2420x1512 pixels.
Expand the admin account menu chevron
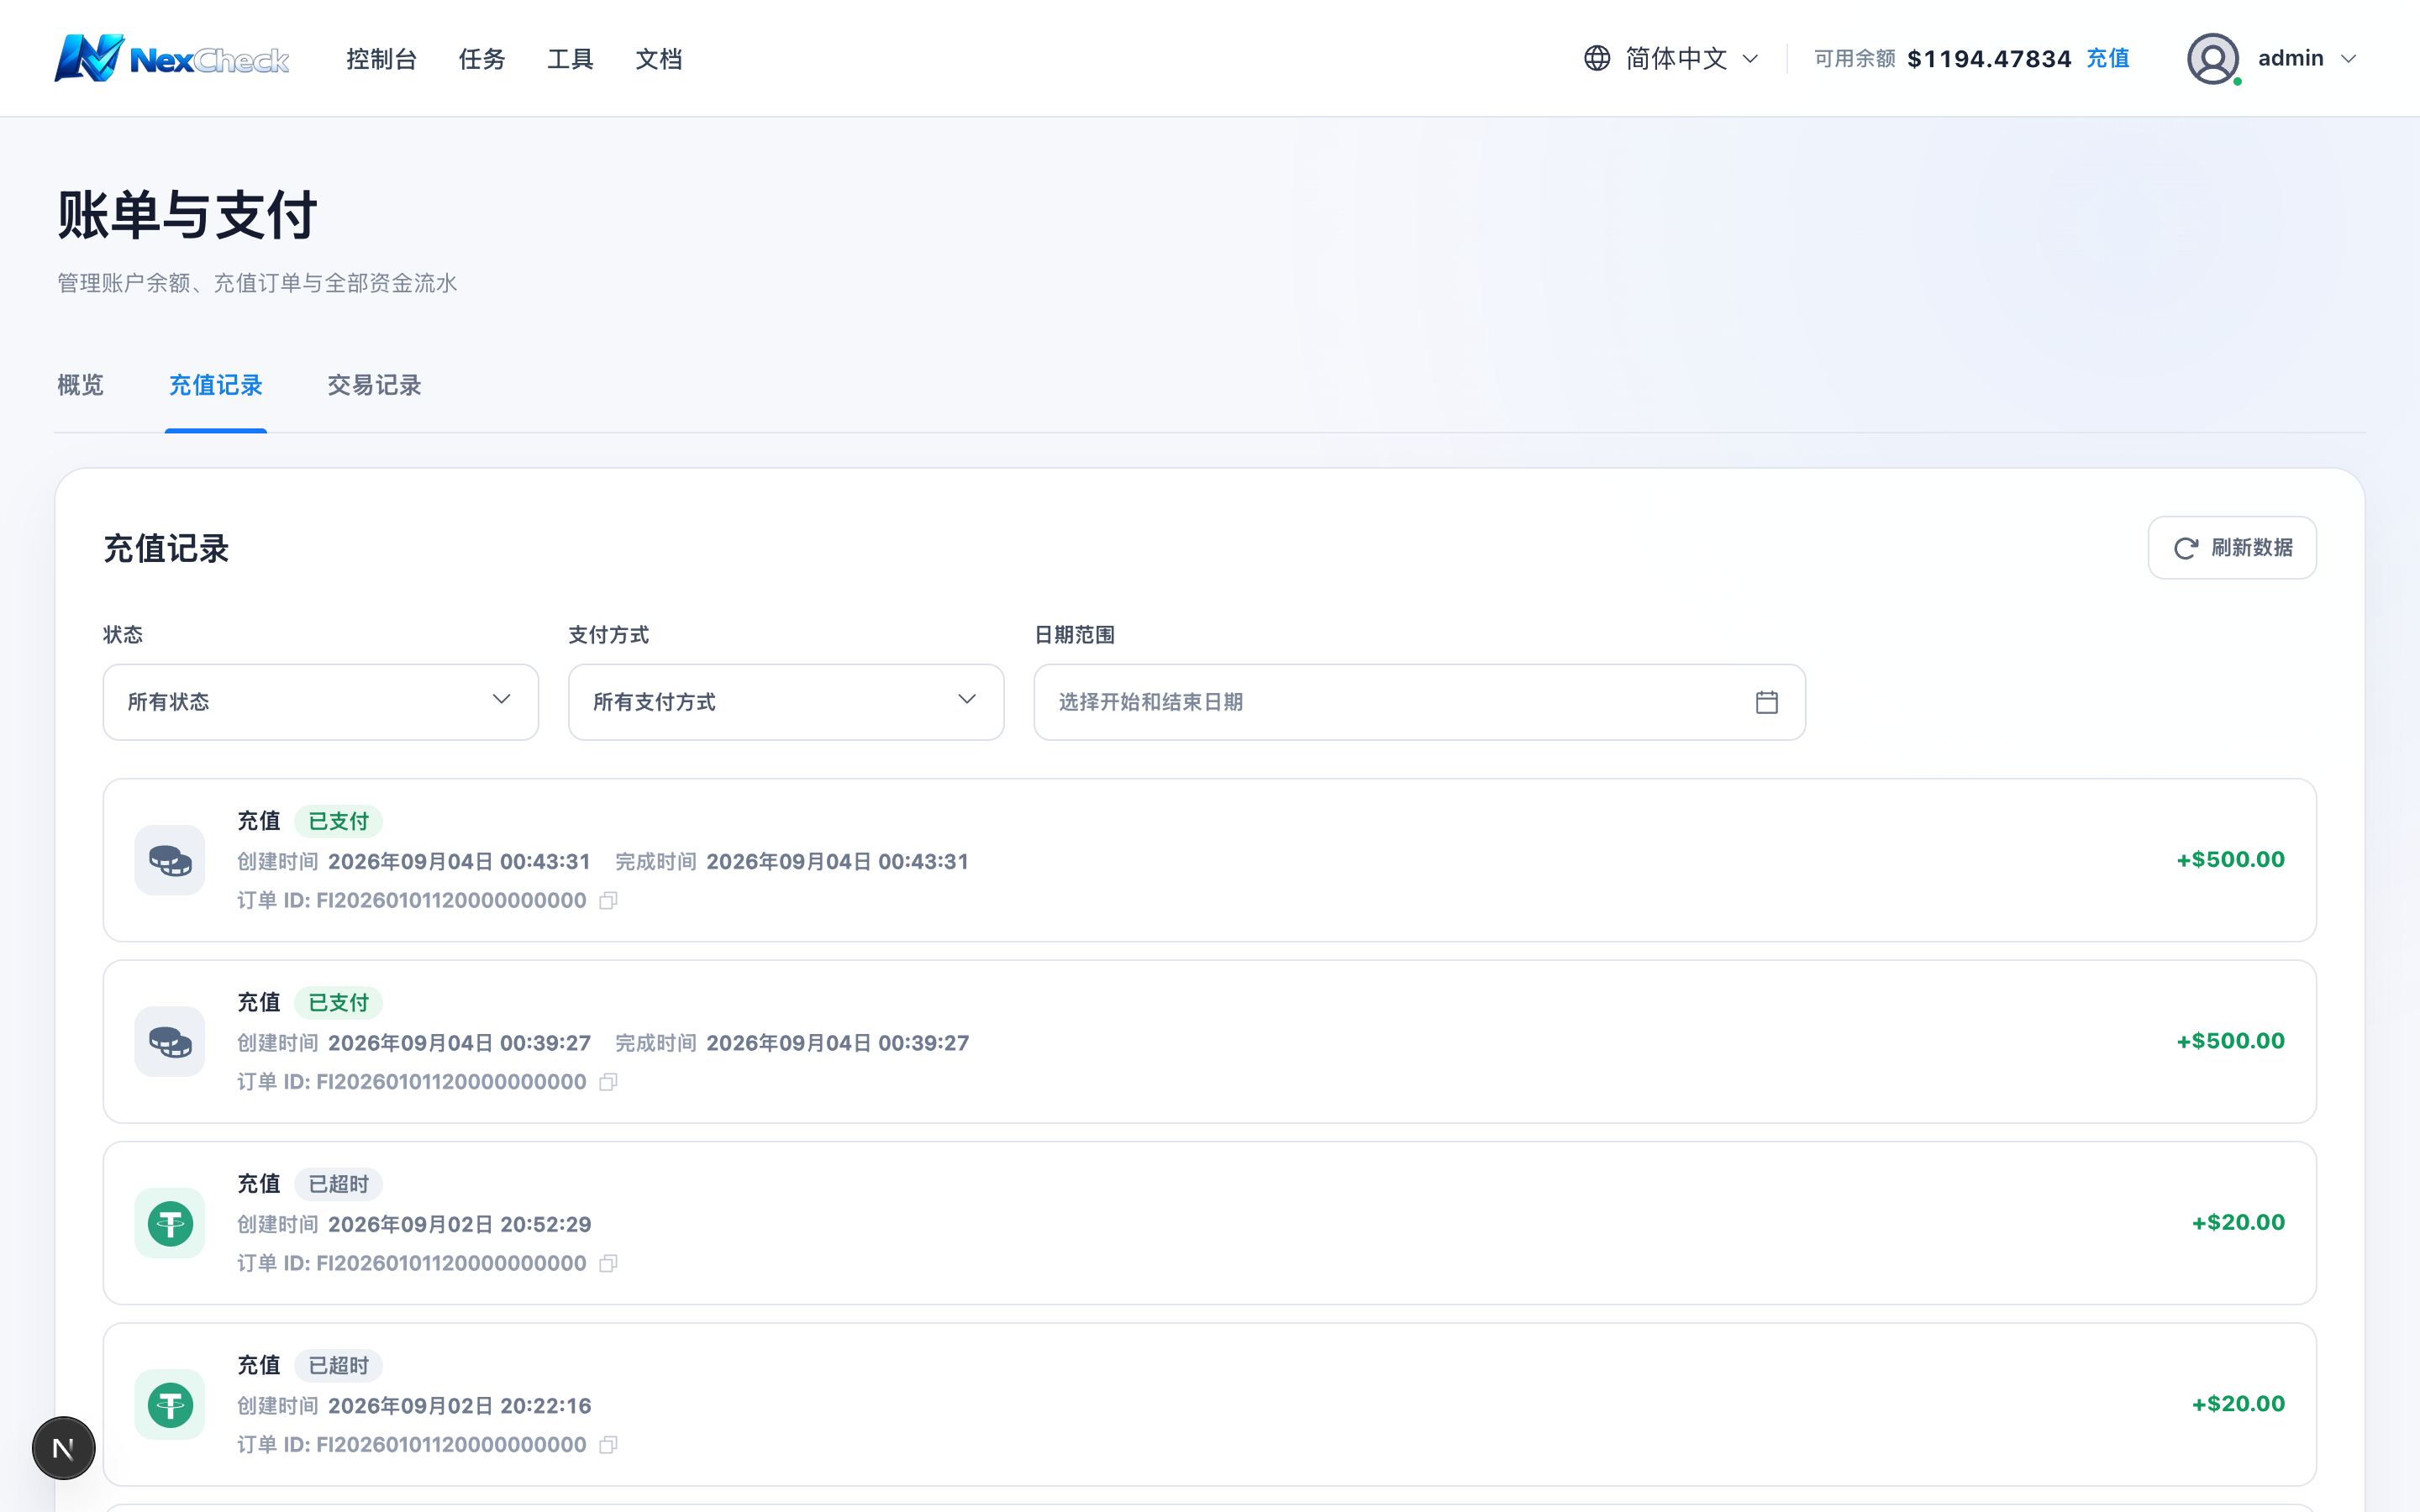point(2349,58)
